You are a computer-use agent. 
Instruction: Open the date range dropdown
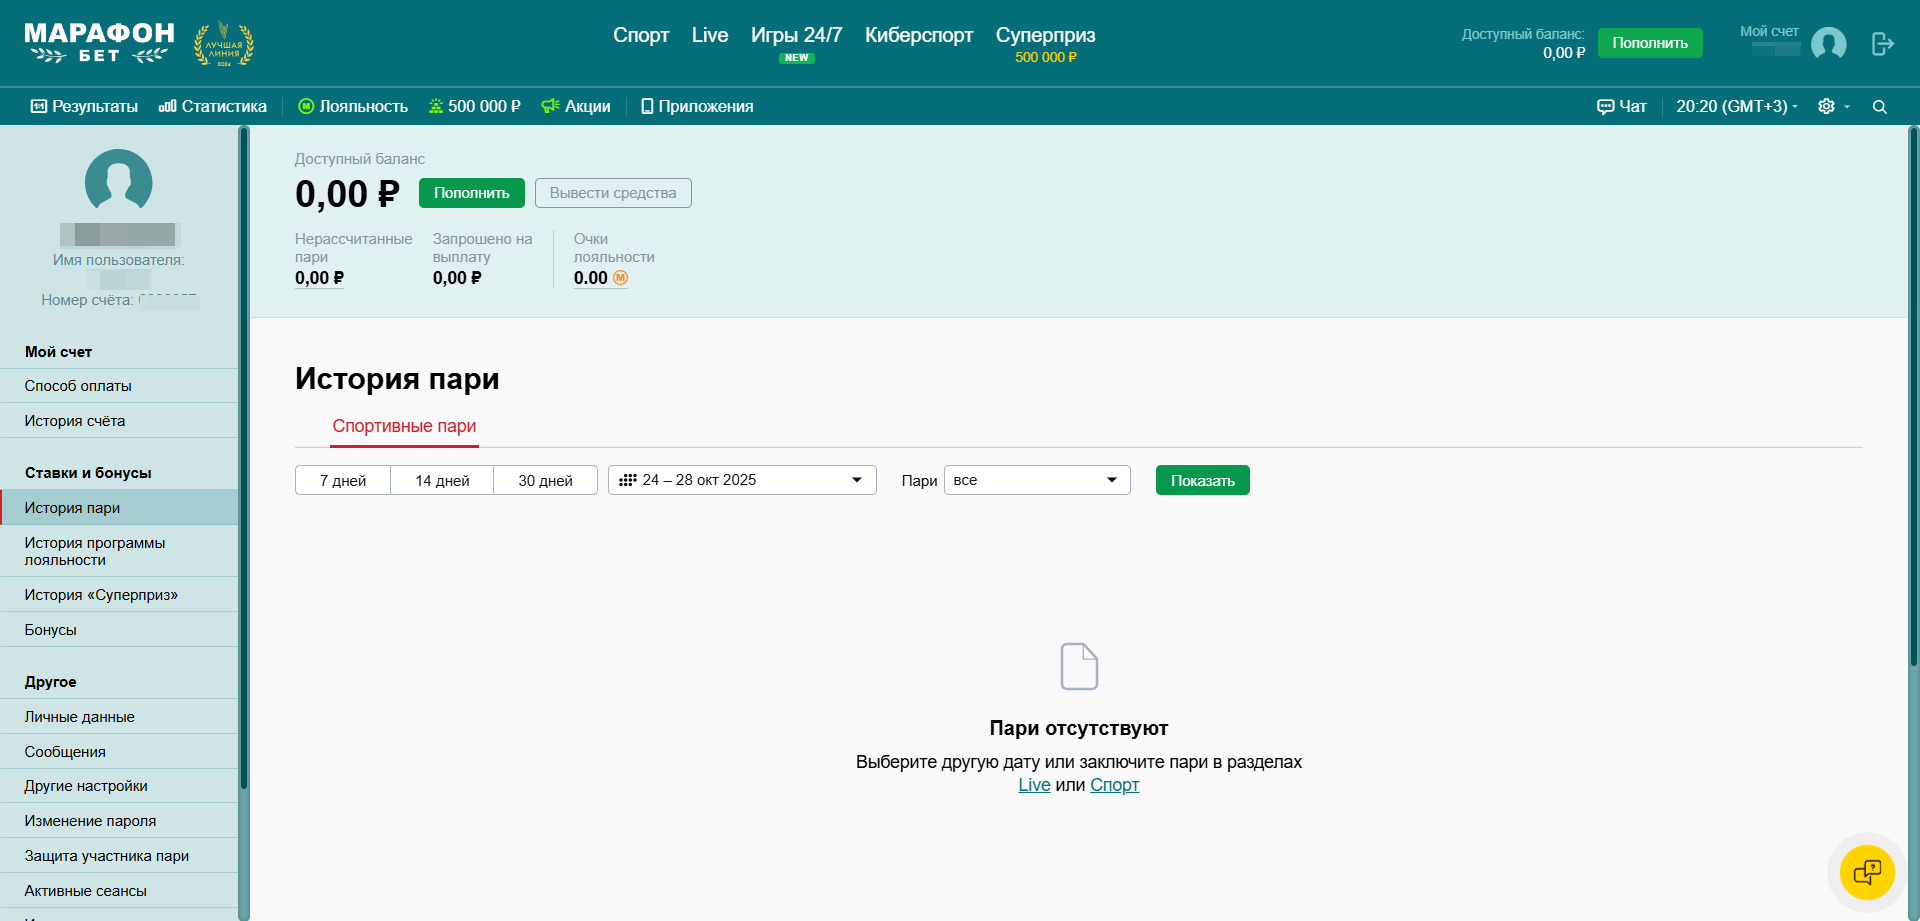click(x=741, y=481)
